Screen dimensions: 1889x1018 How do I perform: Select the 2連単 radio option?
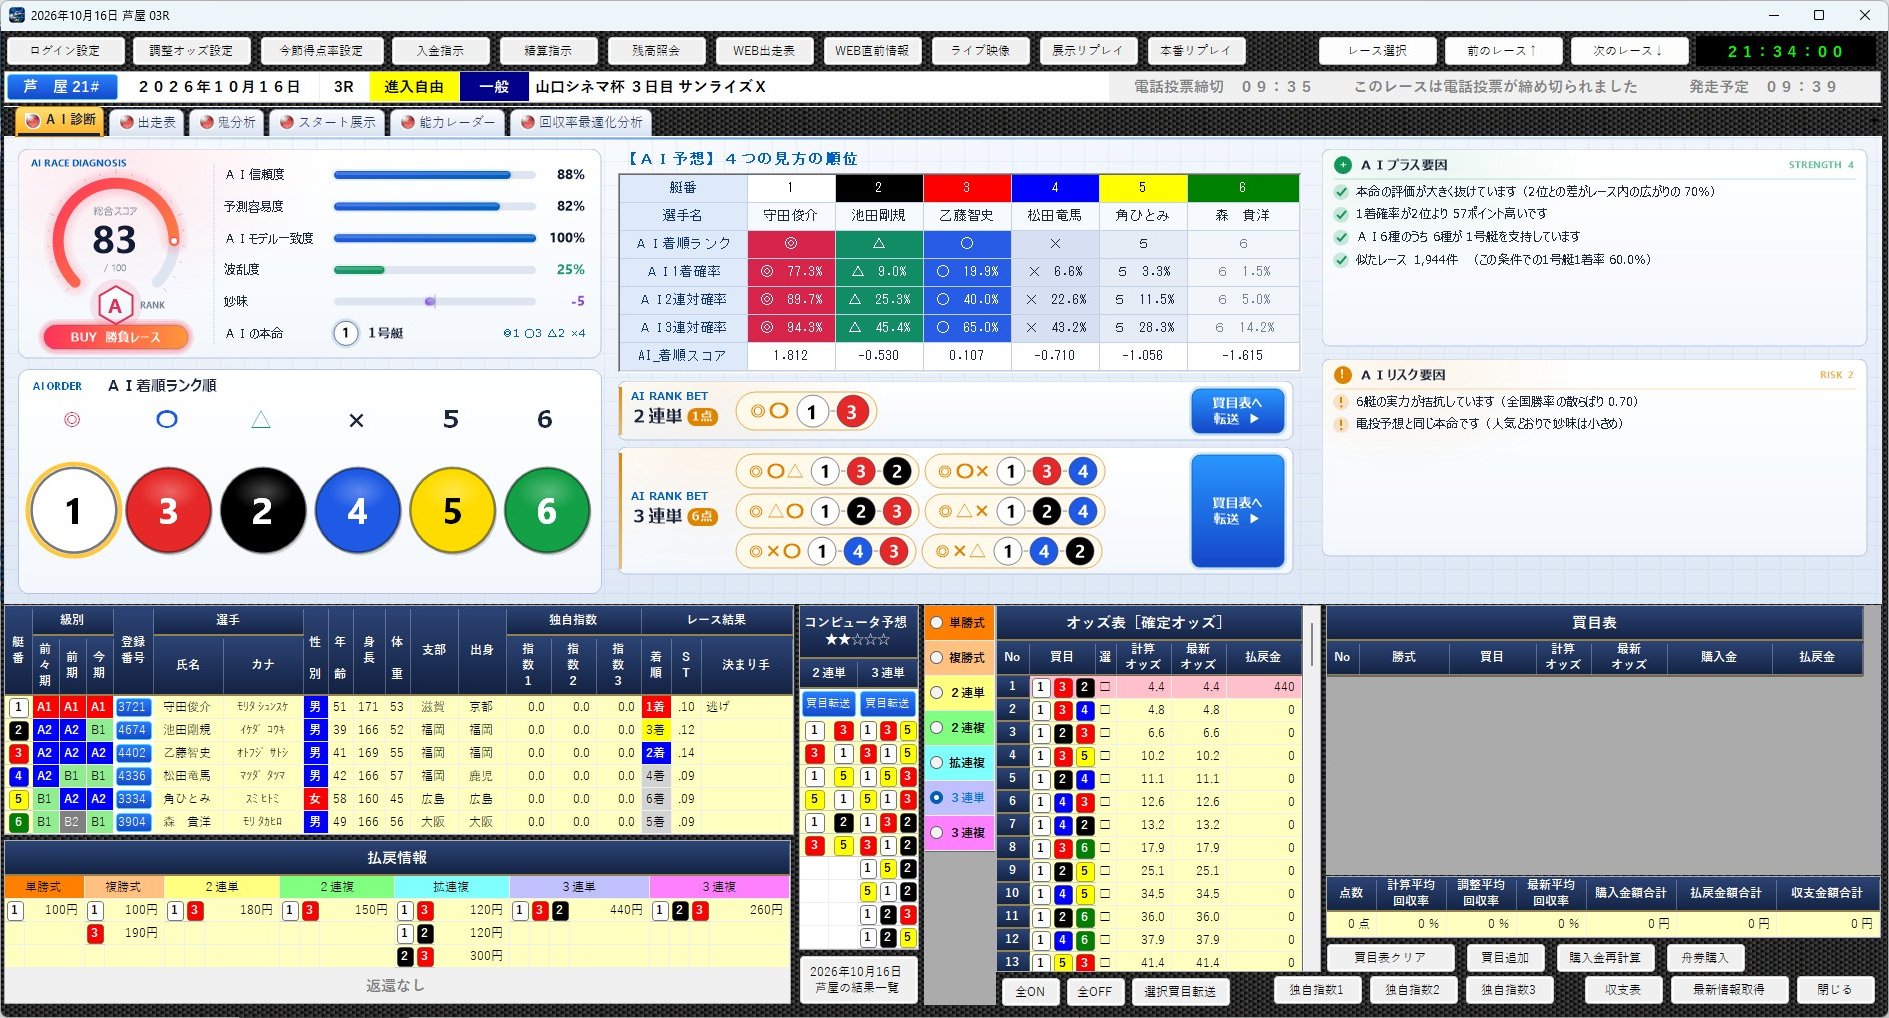tap(937, 693)
